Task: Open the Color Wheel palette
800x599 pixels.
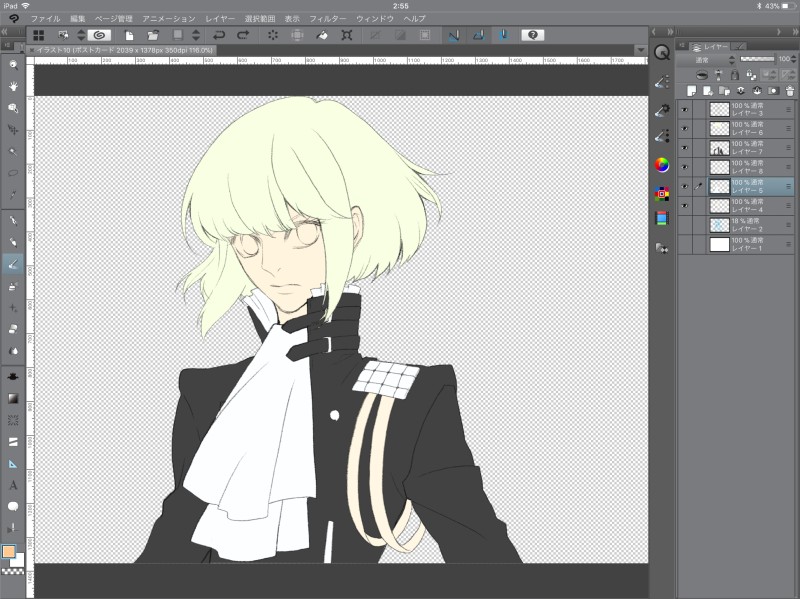Action: point(662,165)
